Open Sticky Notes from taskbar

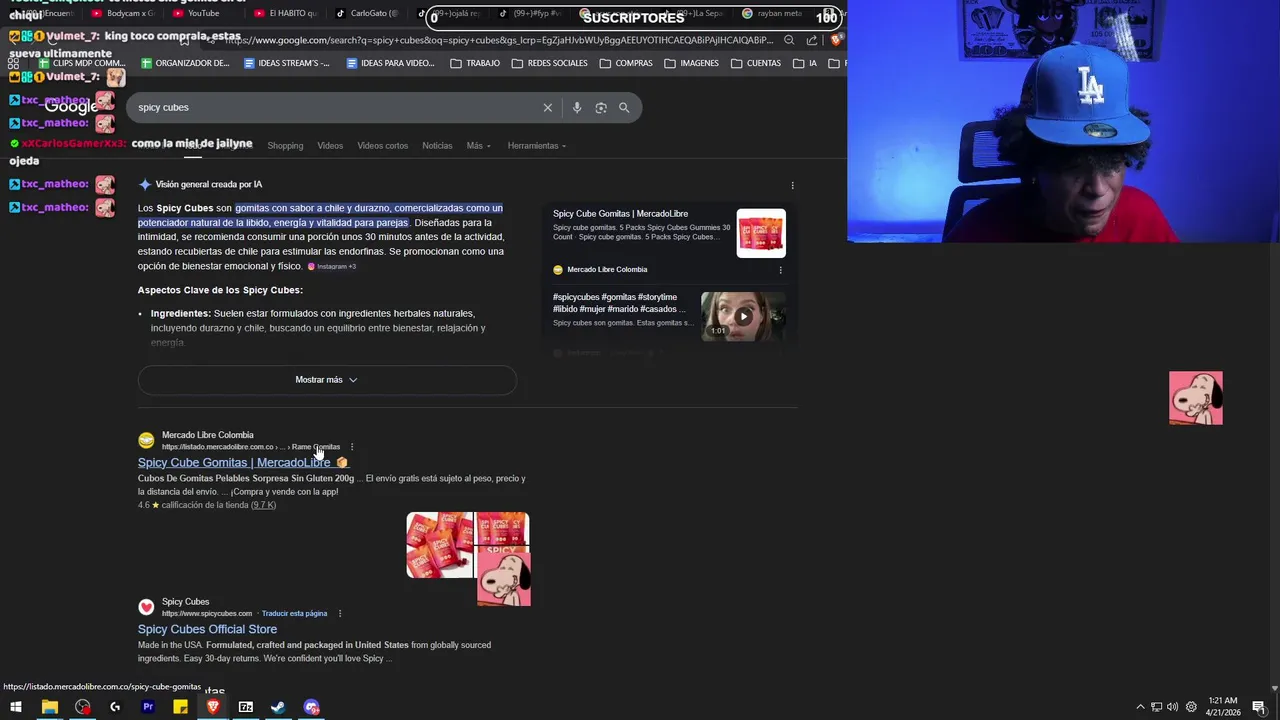(180, 707)
